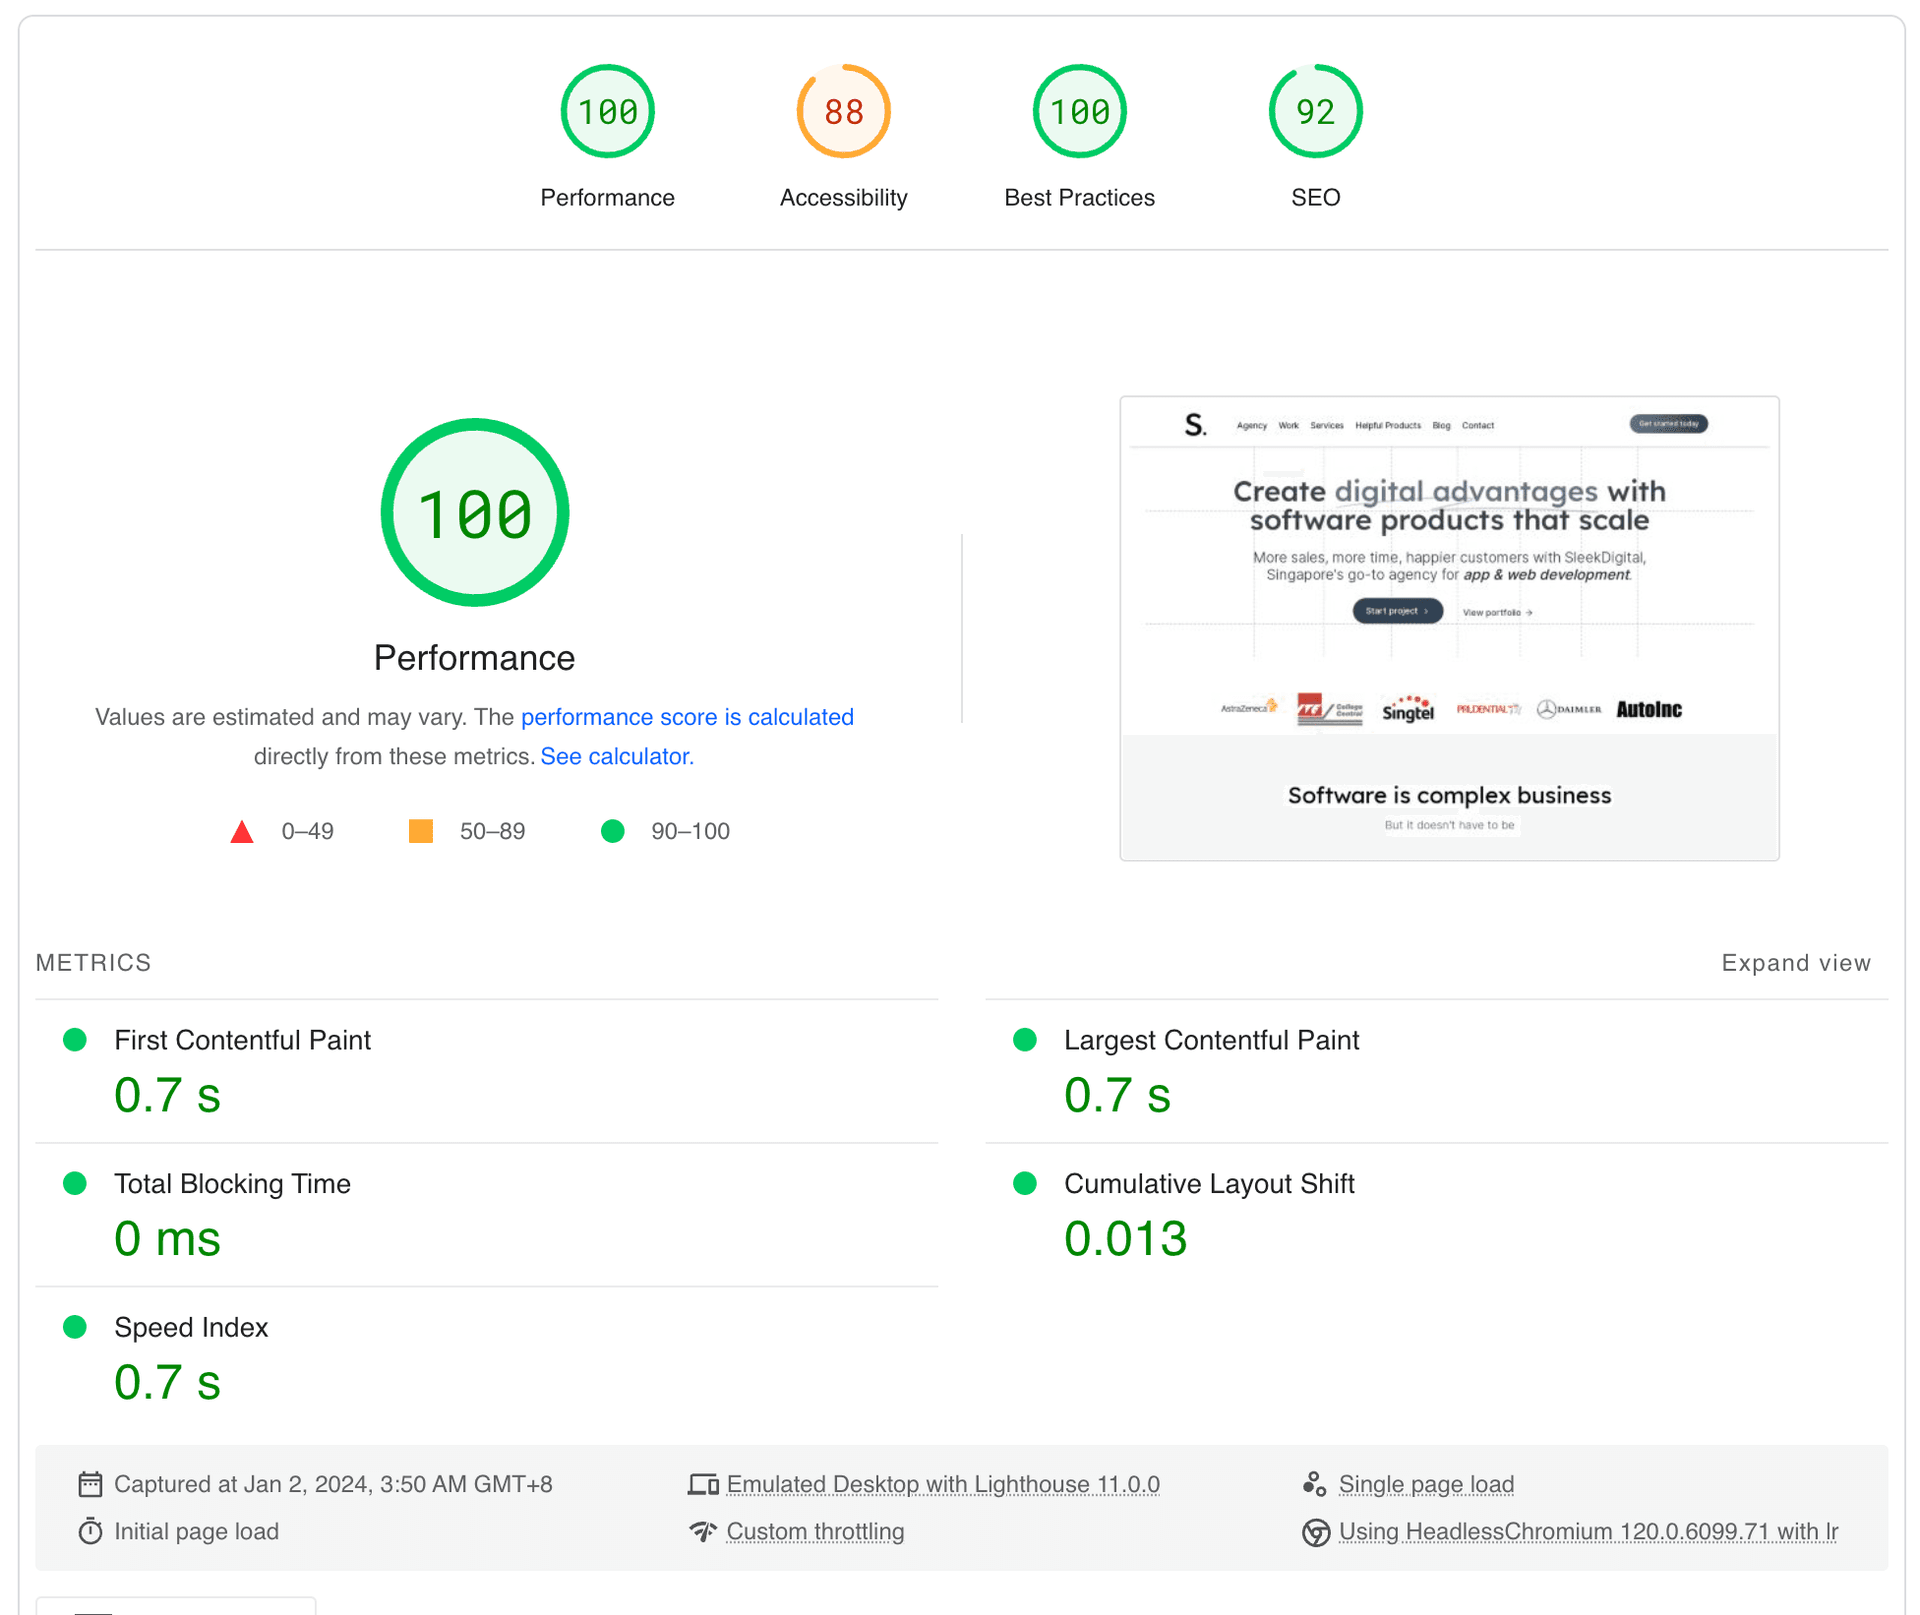Screen dimensions: 1920x1615
Task: Expand the Custom throttling details
Action: [x=815, y=1531]
